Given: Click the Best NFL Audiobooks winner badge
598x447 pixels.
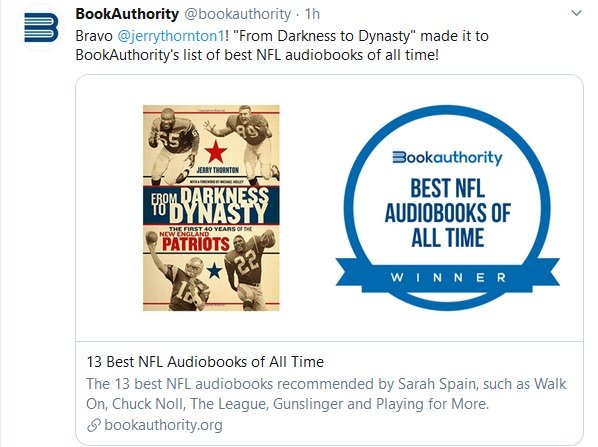Looking at the screenshot, I should coord(447,208).
